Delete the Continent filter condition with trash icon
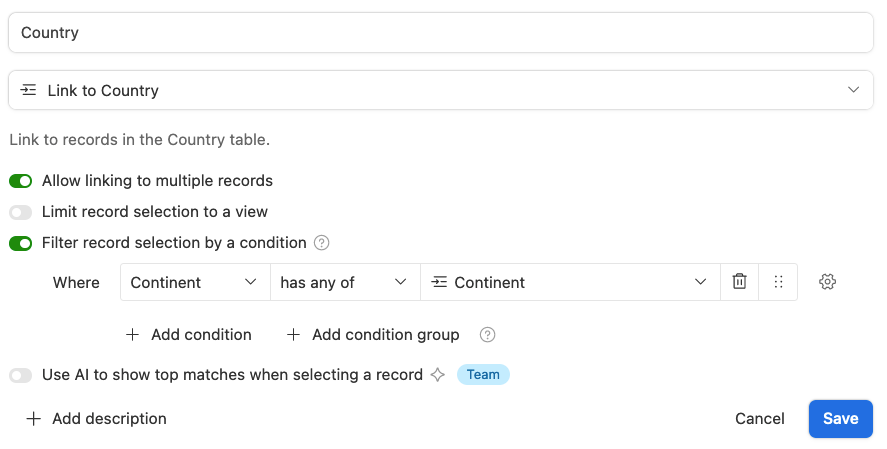Viewport: 887px width, 449px height. [739, 282]
